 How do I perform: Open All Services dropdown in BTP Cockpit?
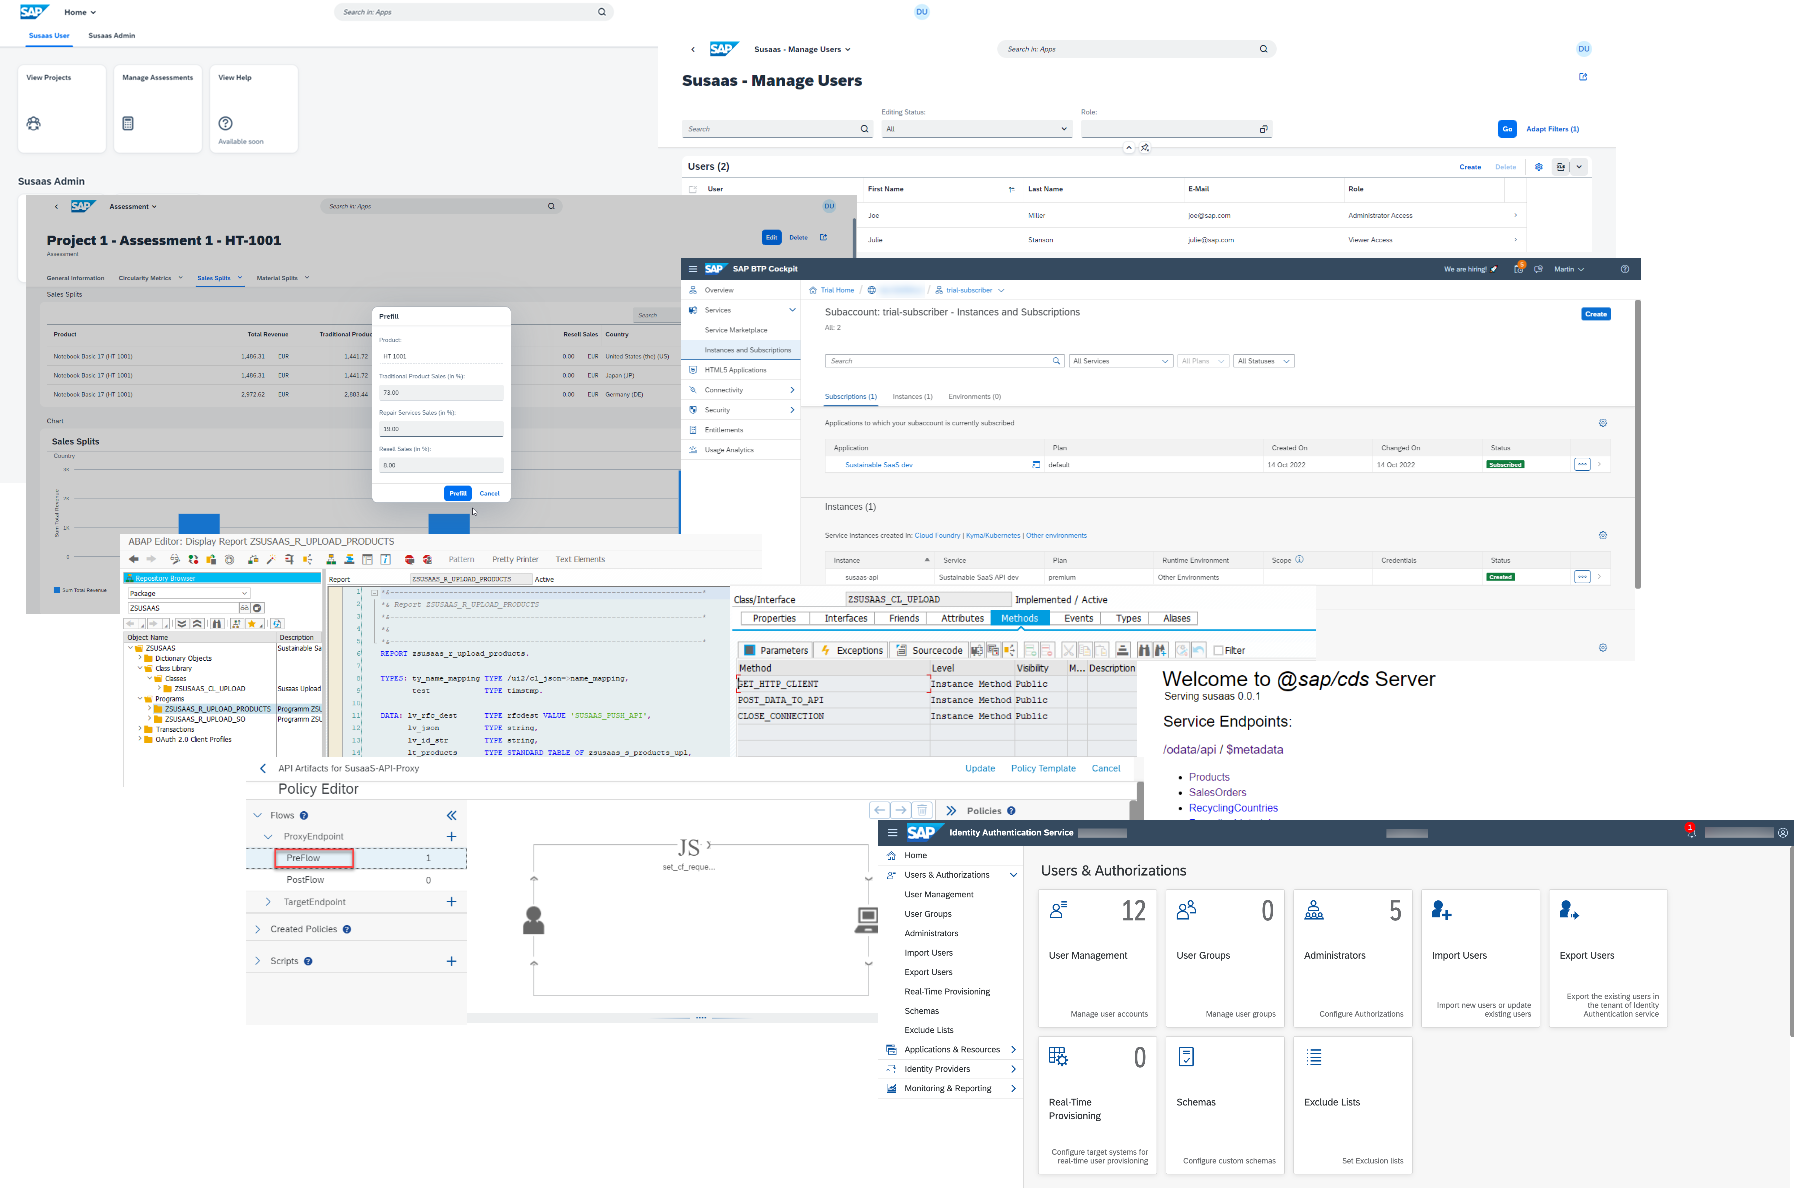point(1120,361)
